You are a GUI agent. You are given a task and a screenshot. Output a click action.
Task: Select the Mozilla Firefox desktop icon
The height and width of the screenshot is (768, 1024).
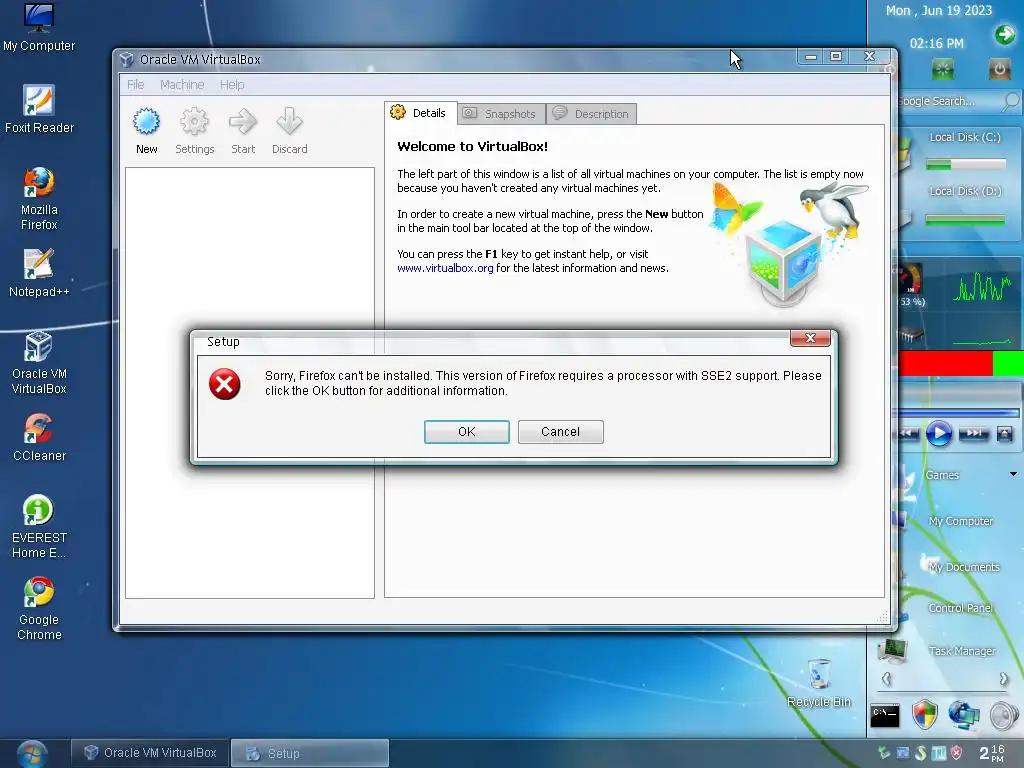point(39,199)
